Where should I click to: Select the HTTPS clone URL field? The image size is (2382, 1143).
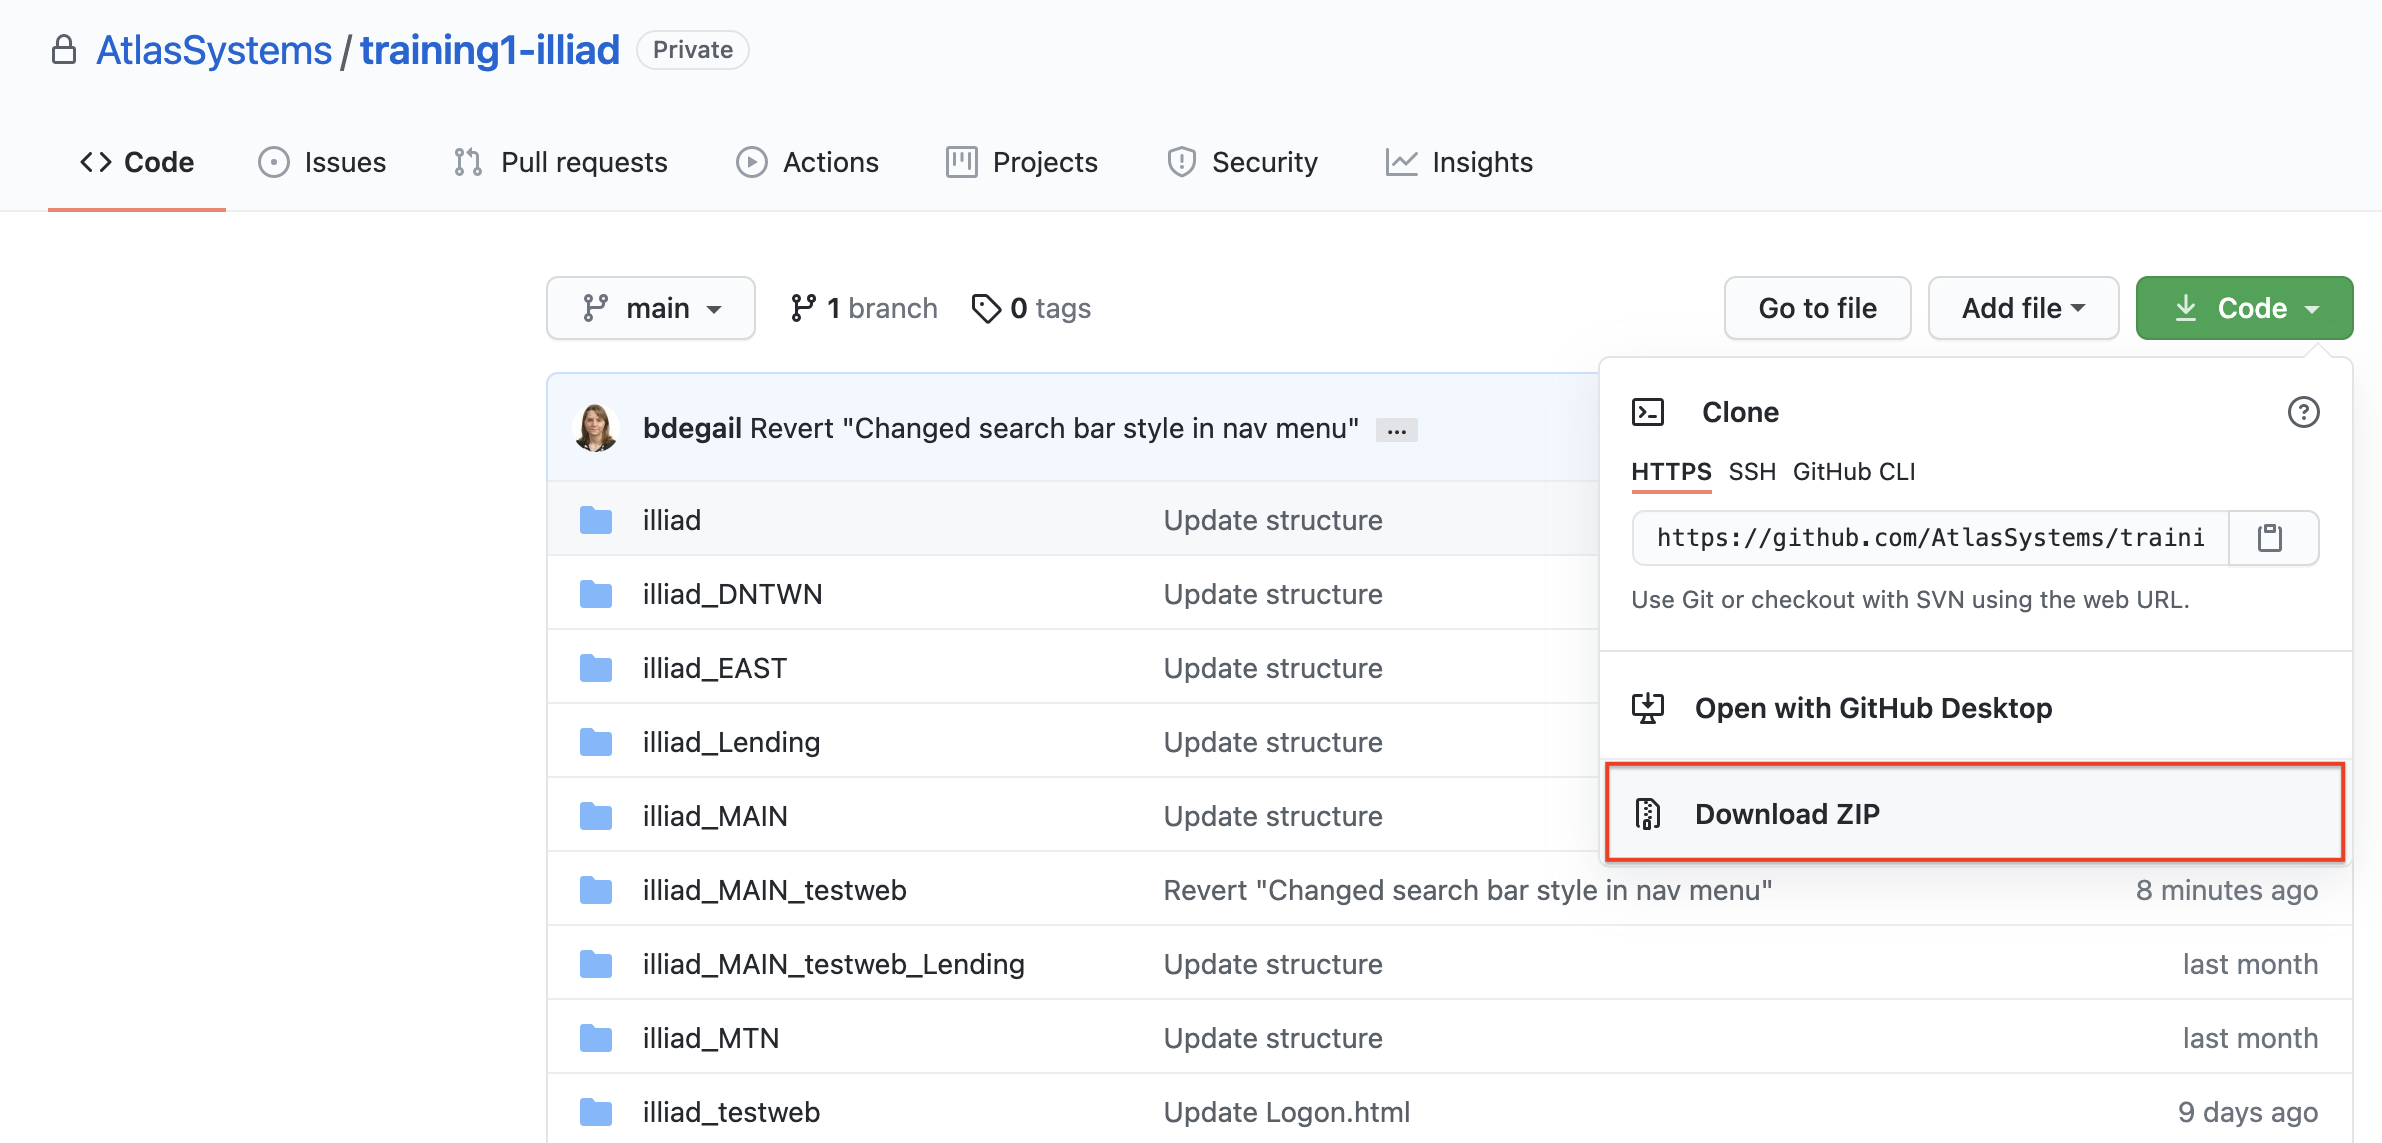pyautogui.click(x=1929, y=538)
